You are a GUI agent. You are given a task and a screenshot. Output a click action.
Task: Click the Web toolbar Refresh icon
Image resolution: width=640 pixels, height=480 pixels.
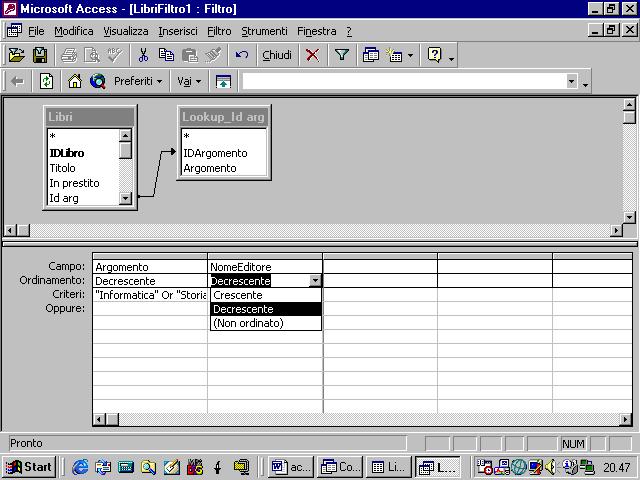[x=46, y=81]
